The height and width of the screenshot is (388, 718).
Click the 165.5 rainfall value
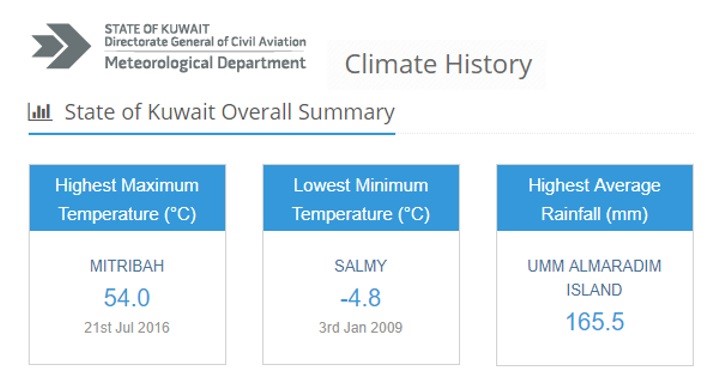click(x=595, y=322)
